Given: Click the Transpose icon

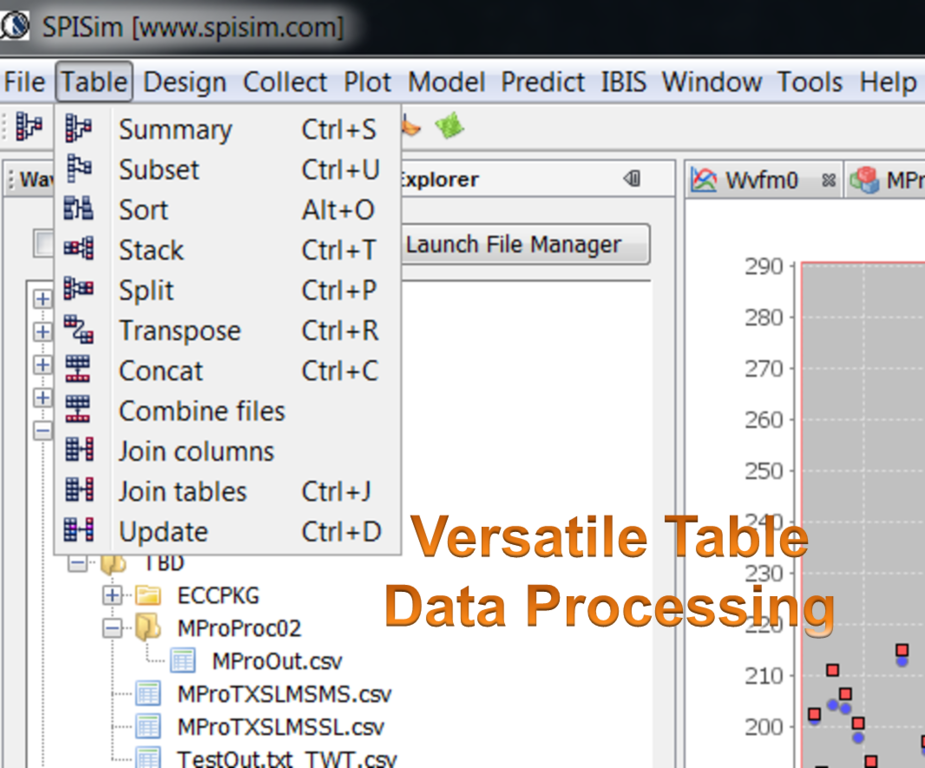Looking at the screenshot, I should (x=78, y=330).
